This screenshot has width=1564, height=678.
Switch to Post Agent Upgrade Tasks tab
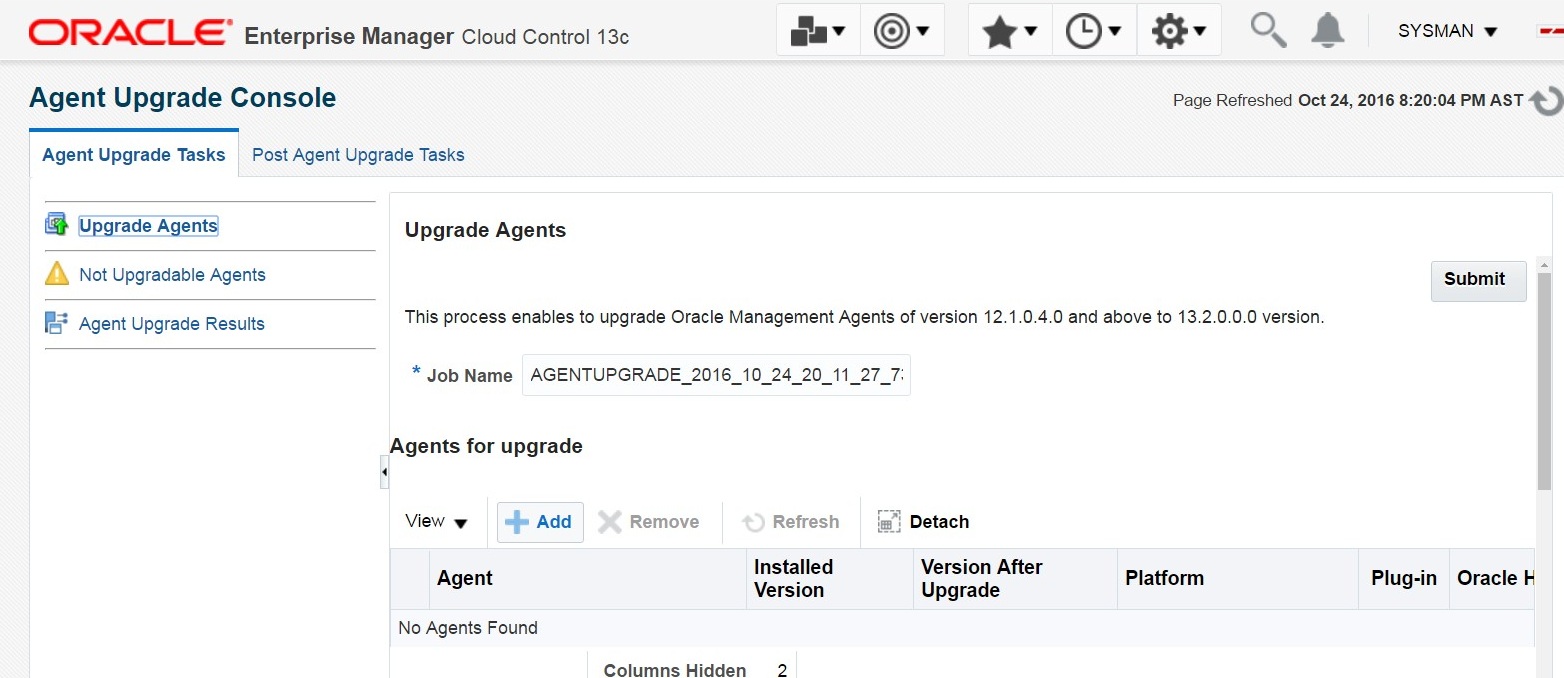click(x=358, y=155)
